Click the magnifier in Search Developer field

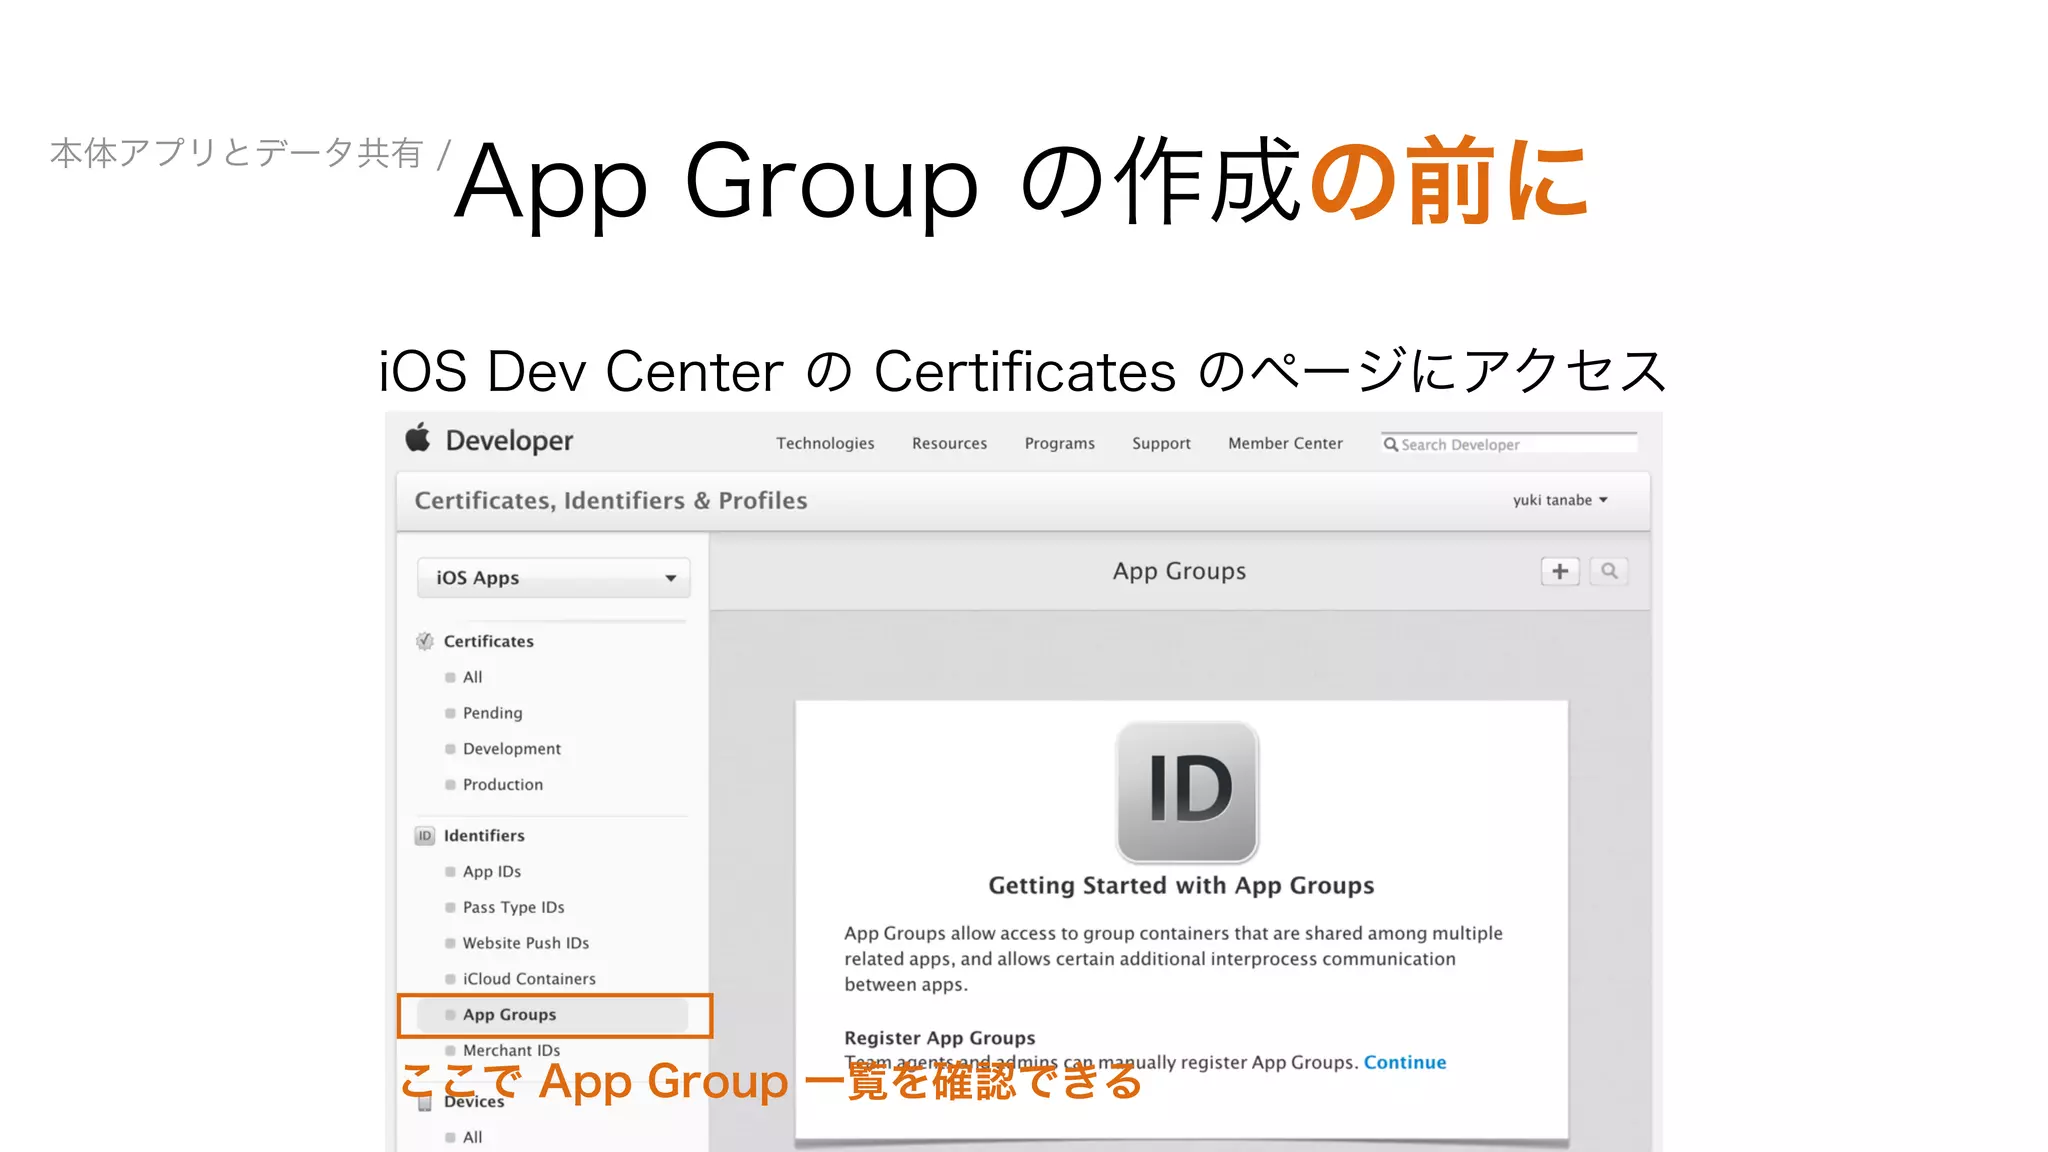(x=1390, y=444)
